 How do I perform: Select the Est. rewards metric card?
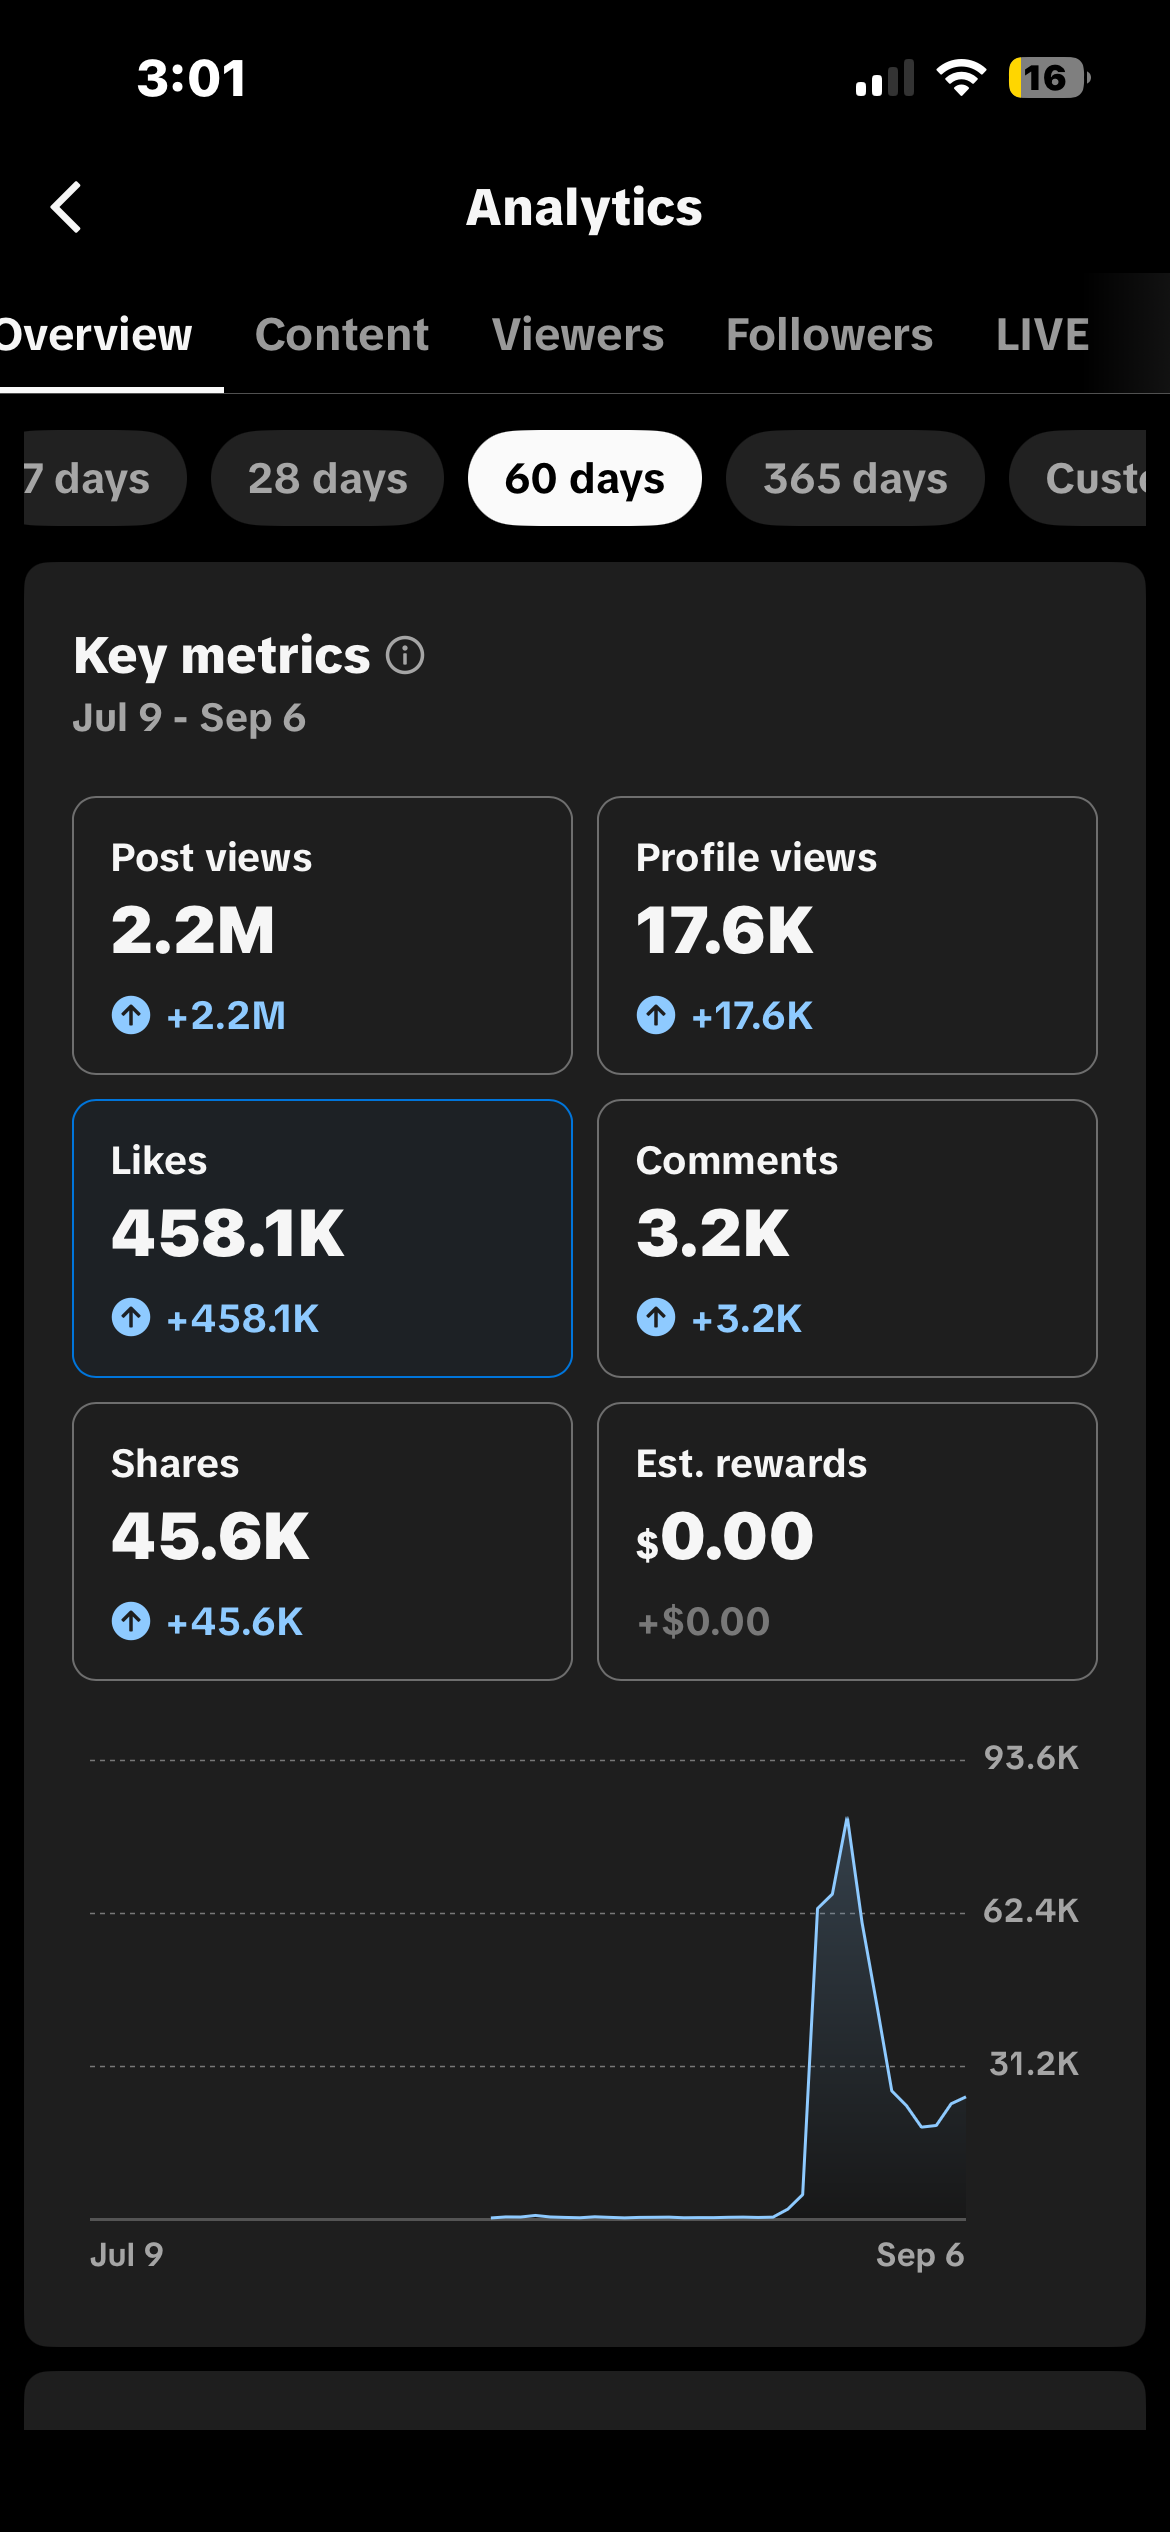click(x=847, y=1541)
